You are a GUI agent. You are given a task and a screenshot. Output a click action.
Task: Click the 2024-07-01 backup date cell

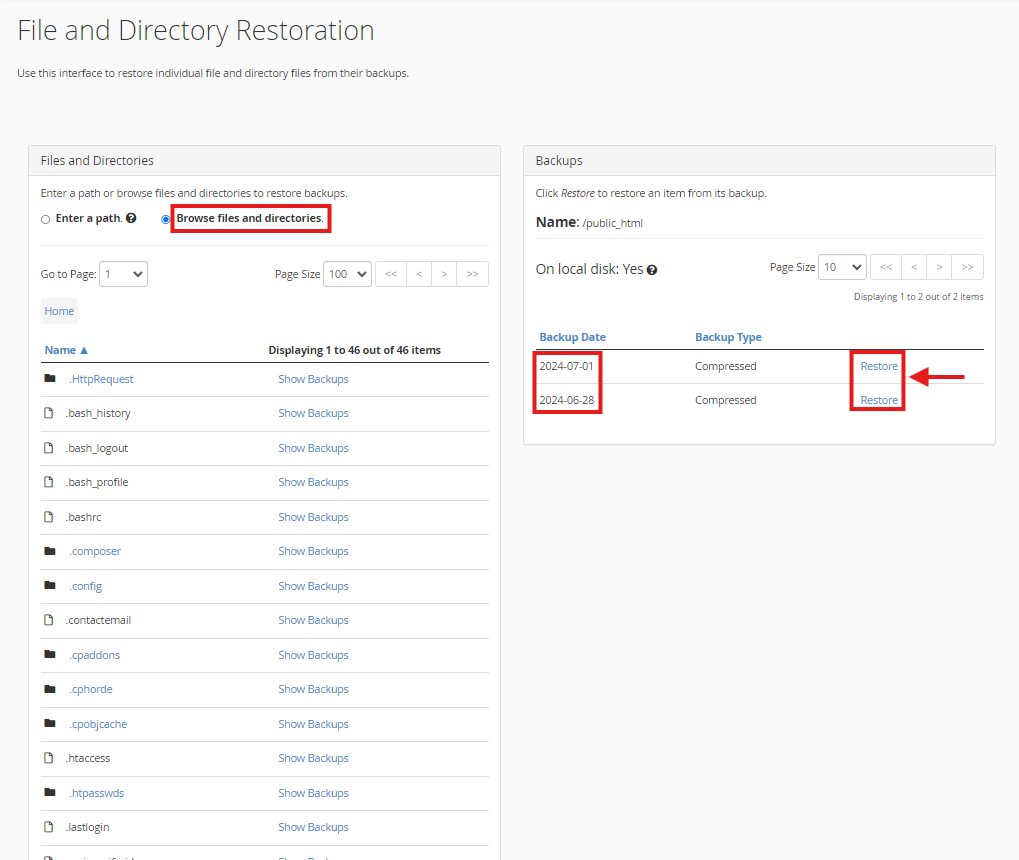(x=567, y=366)
